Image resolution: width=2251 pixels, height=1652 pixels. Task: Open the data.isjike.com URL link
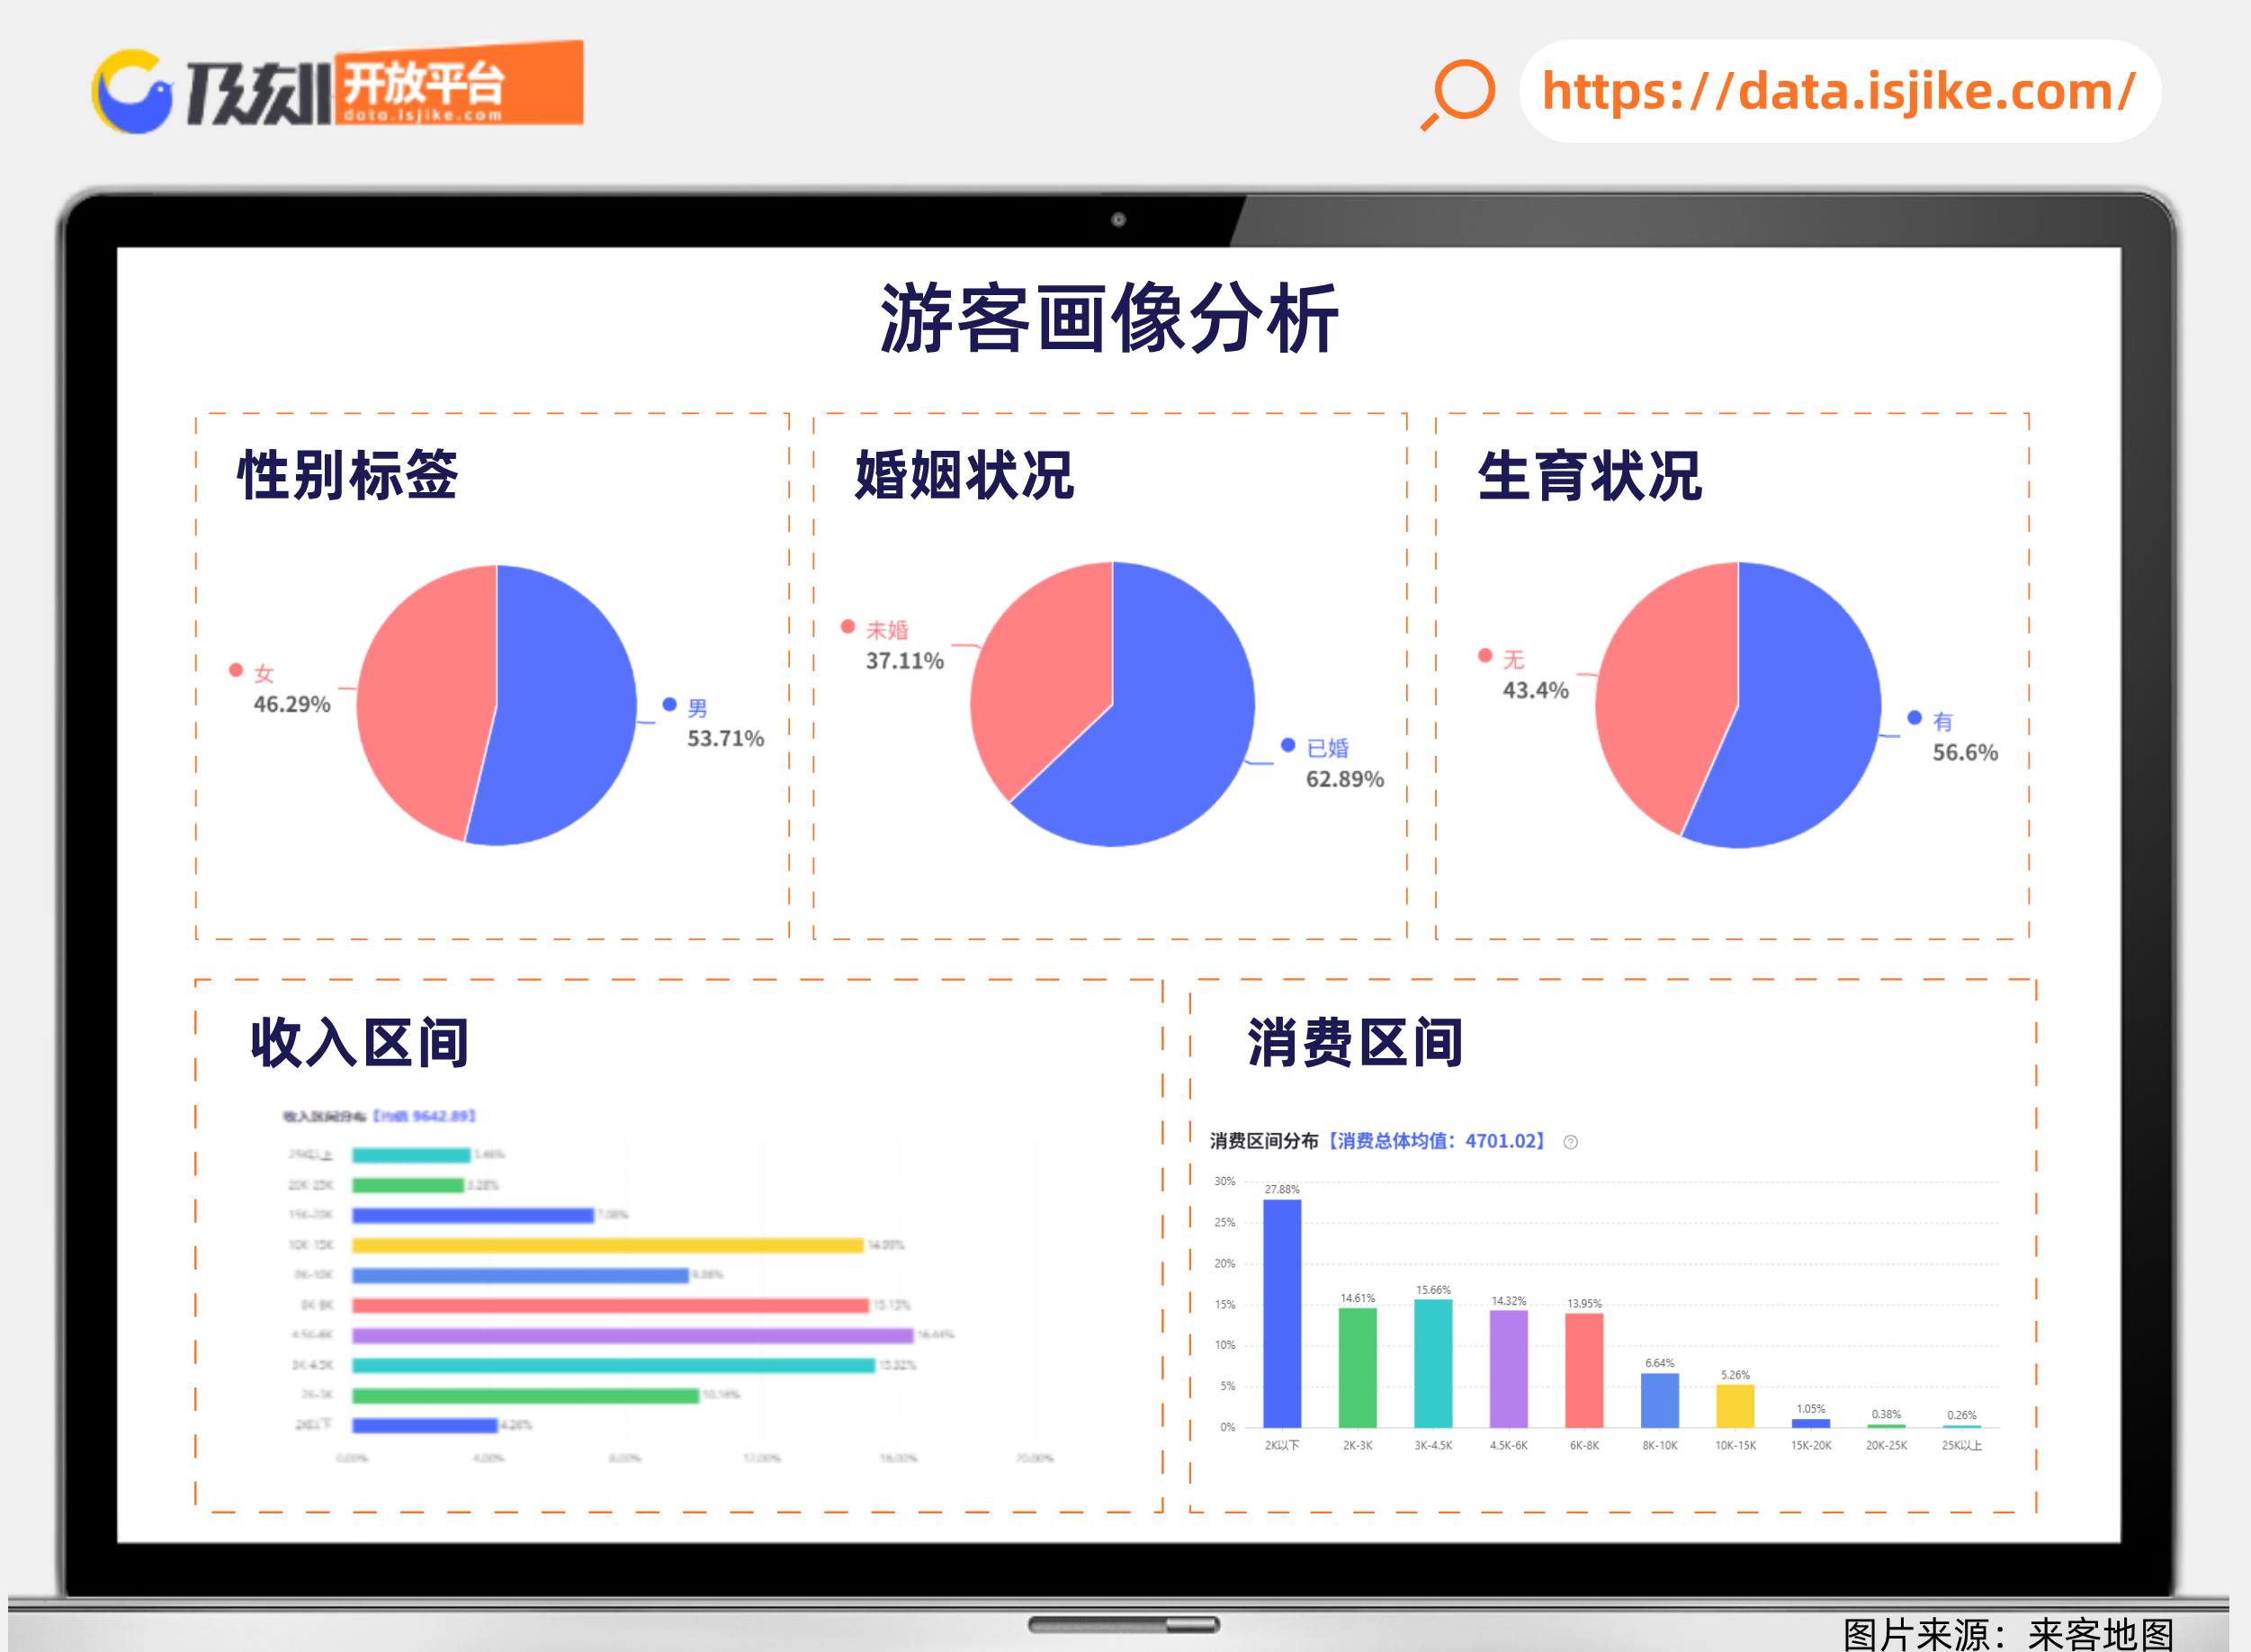(1838, 92)
